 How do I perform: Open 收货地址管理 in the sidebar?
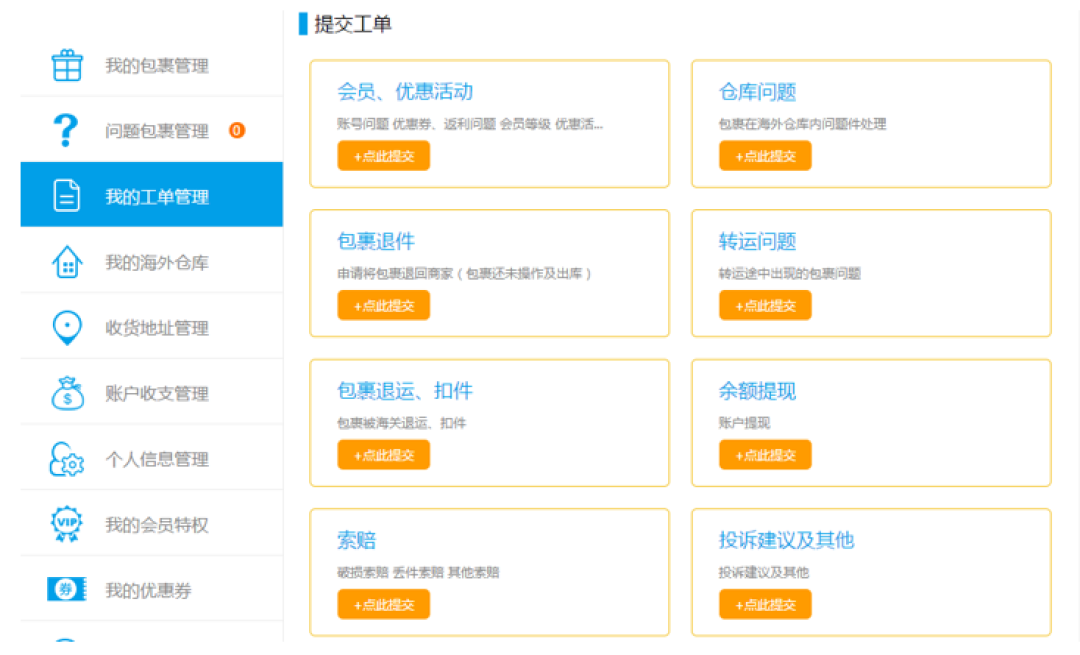click(152, 327)
